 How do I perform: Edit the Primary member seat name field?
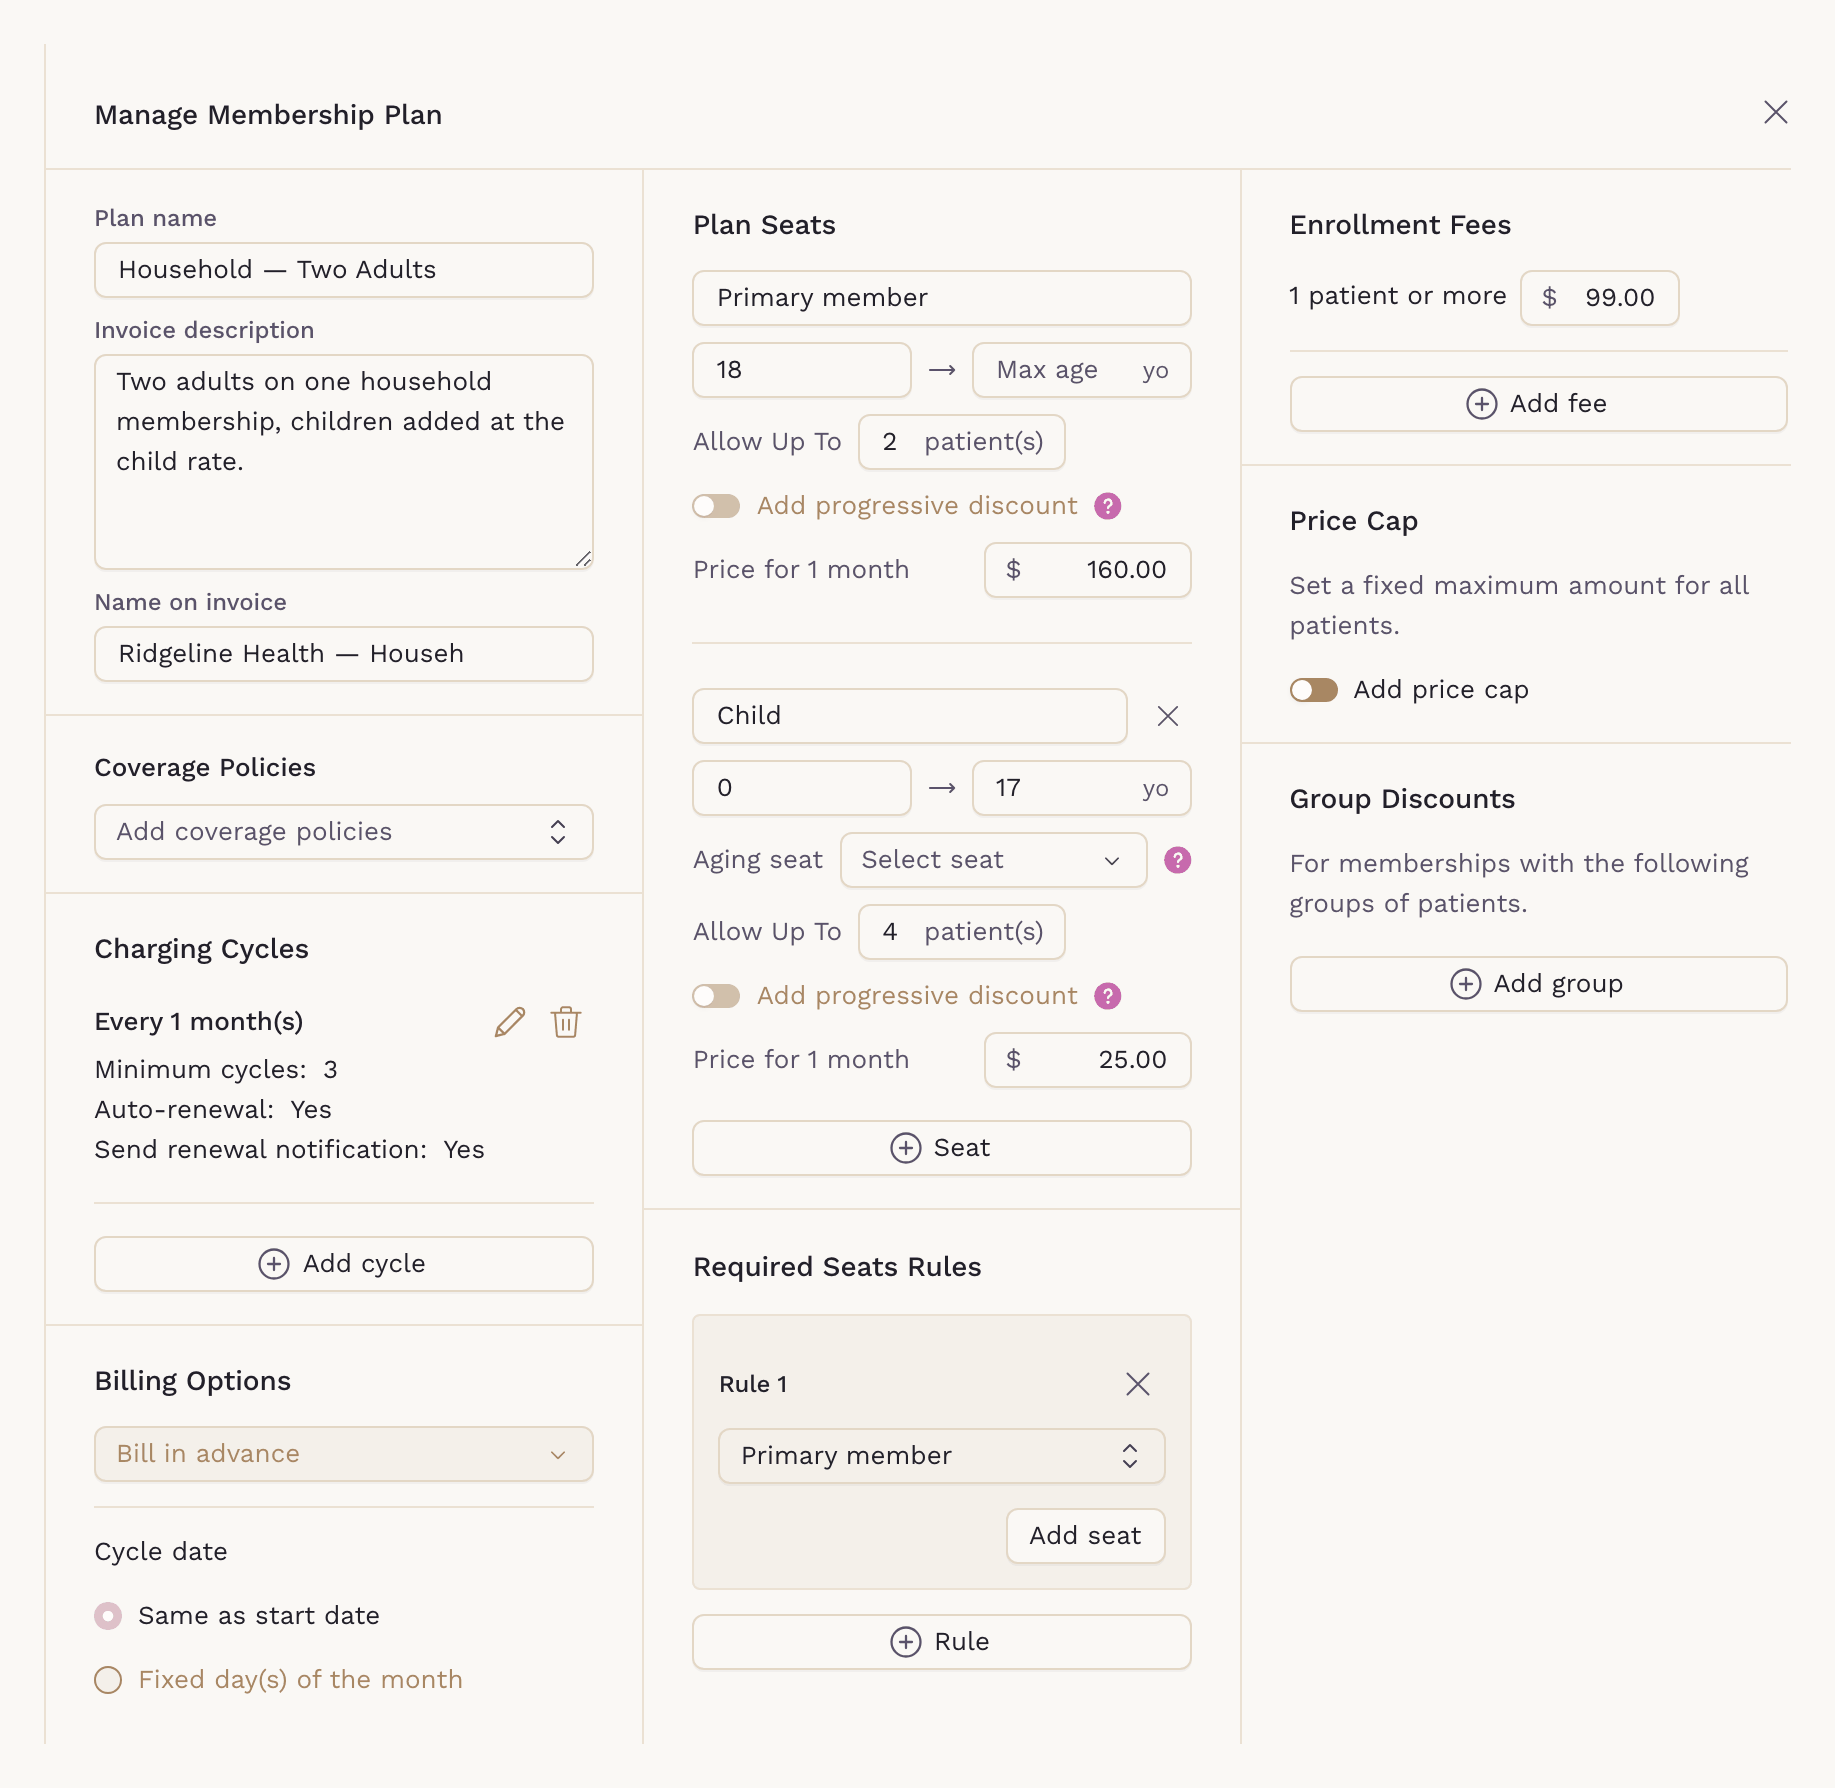tap(941, 298)
